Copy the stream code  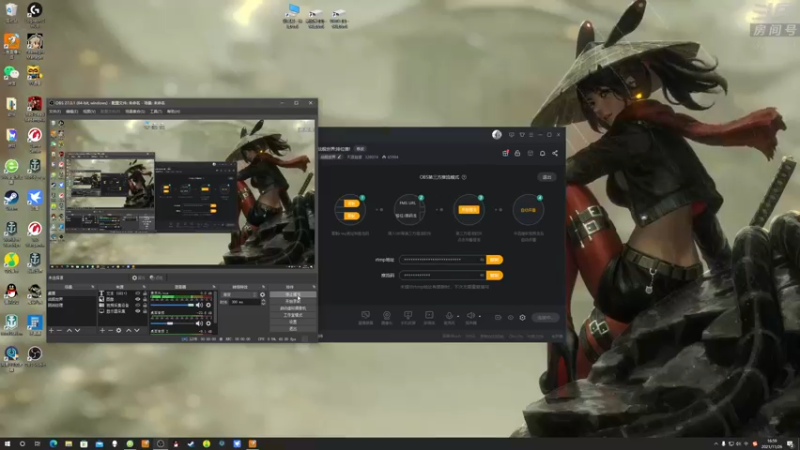point(494,275)
